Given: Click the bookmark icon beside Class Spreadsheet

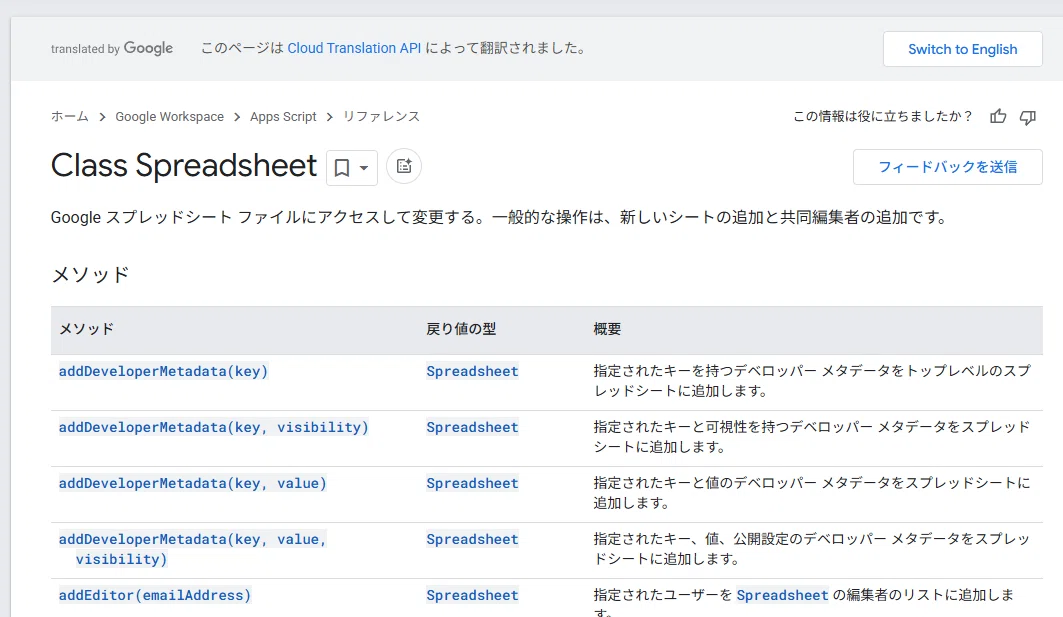Looking at the screenshot, I should click(x=342, y=167).
